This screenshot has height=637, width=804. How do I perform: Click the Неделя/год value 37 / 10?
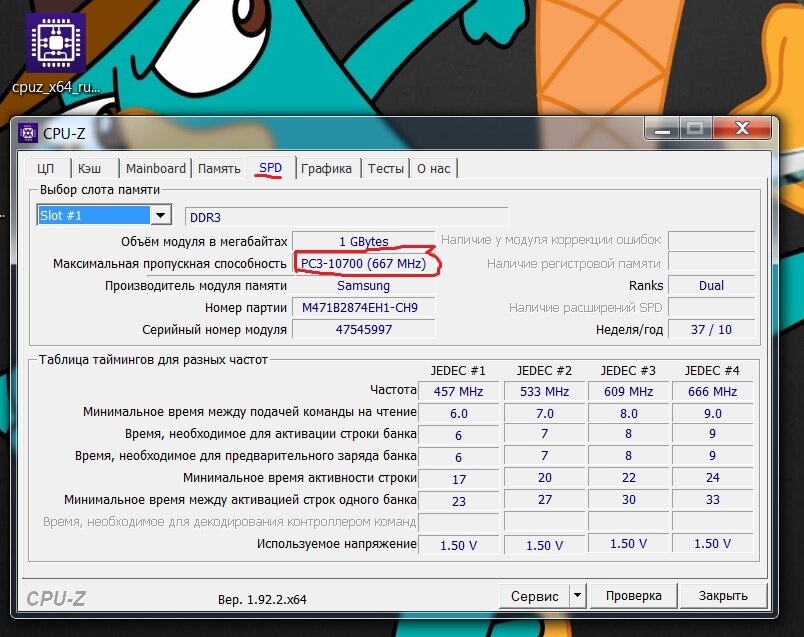pos(711,329)
